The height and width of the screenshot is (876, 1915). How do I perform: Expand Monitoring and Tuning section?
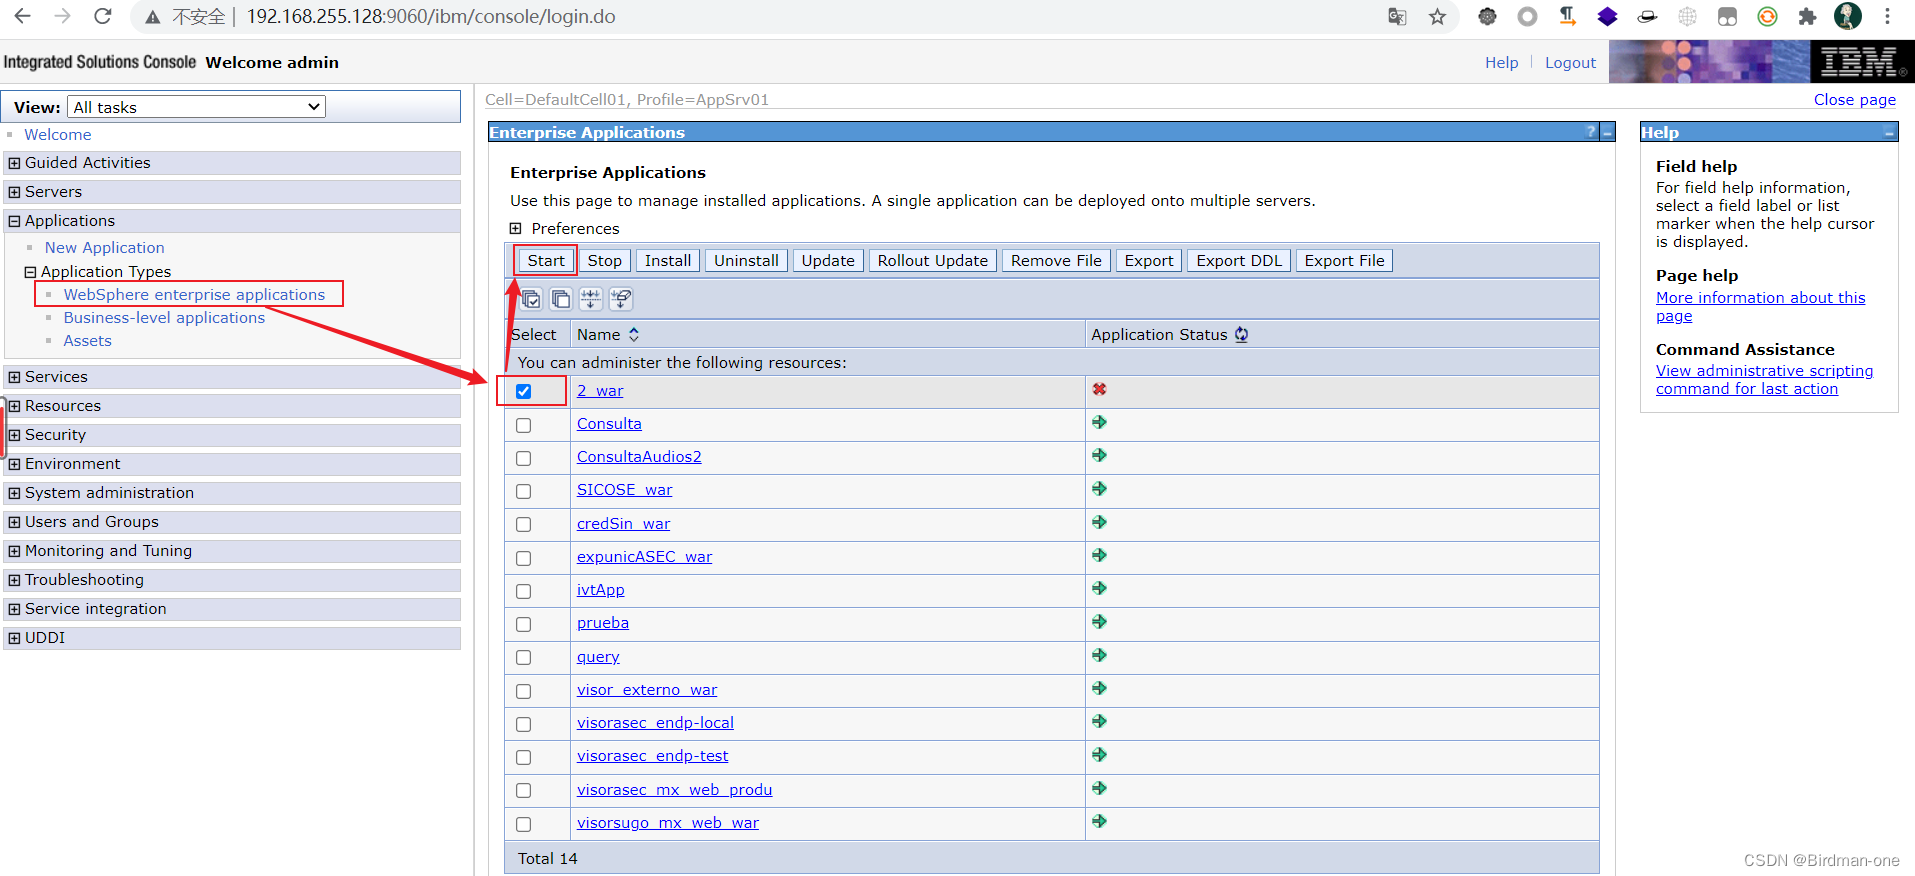(14, 551)
